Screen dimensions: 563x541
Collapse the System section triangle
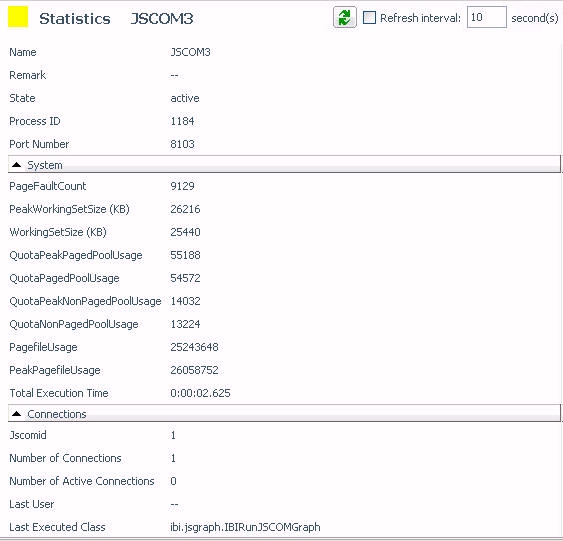pyautogui.click(x=17, y=165)
